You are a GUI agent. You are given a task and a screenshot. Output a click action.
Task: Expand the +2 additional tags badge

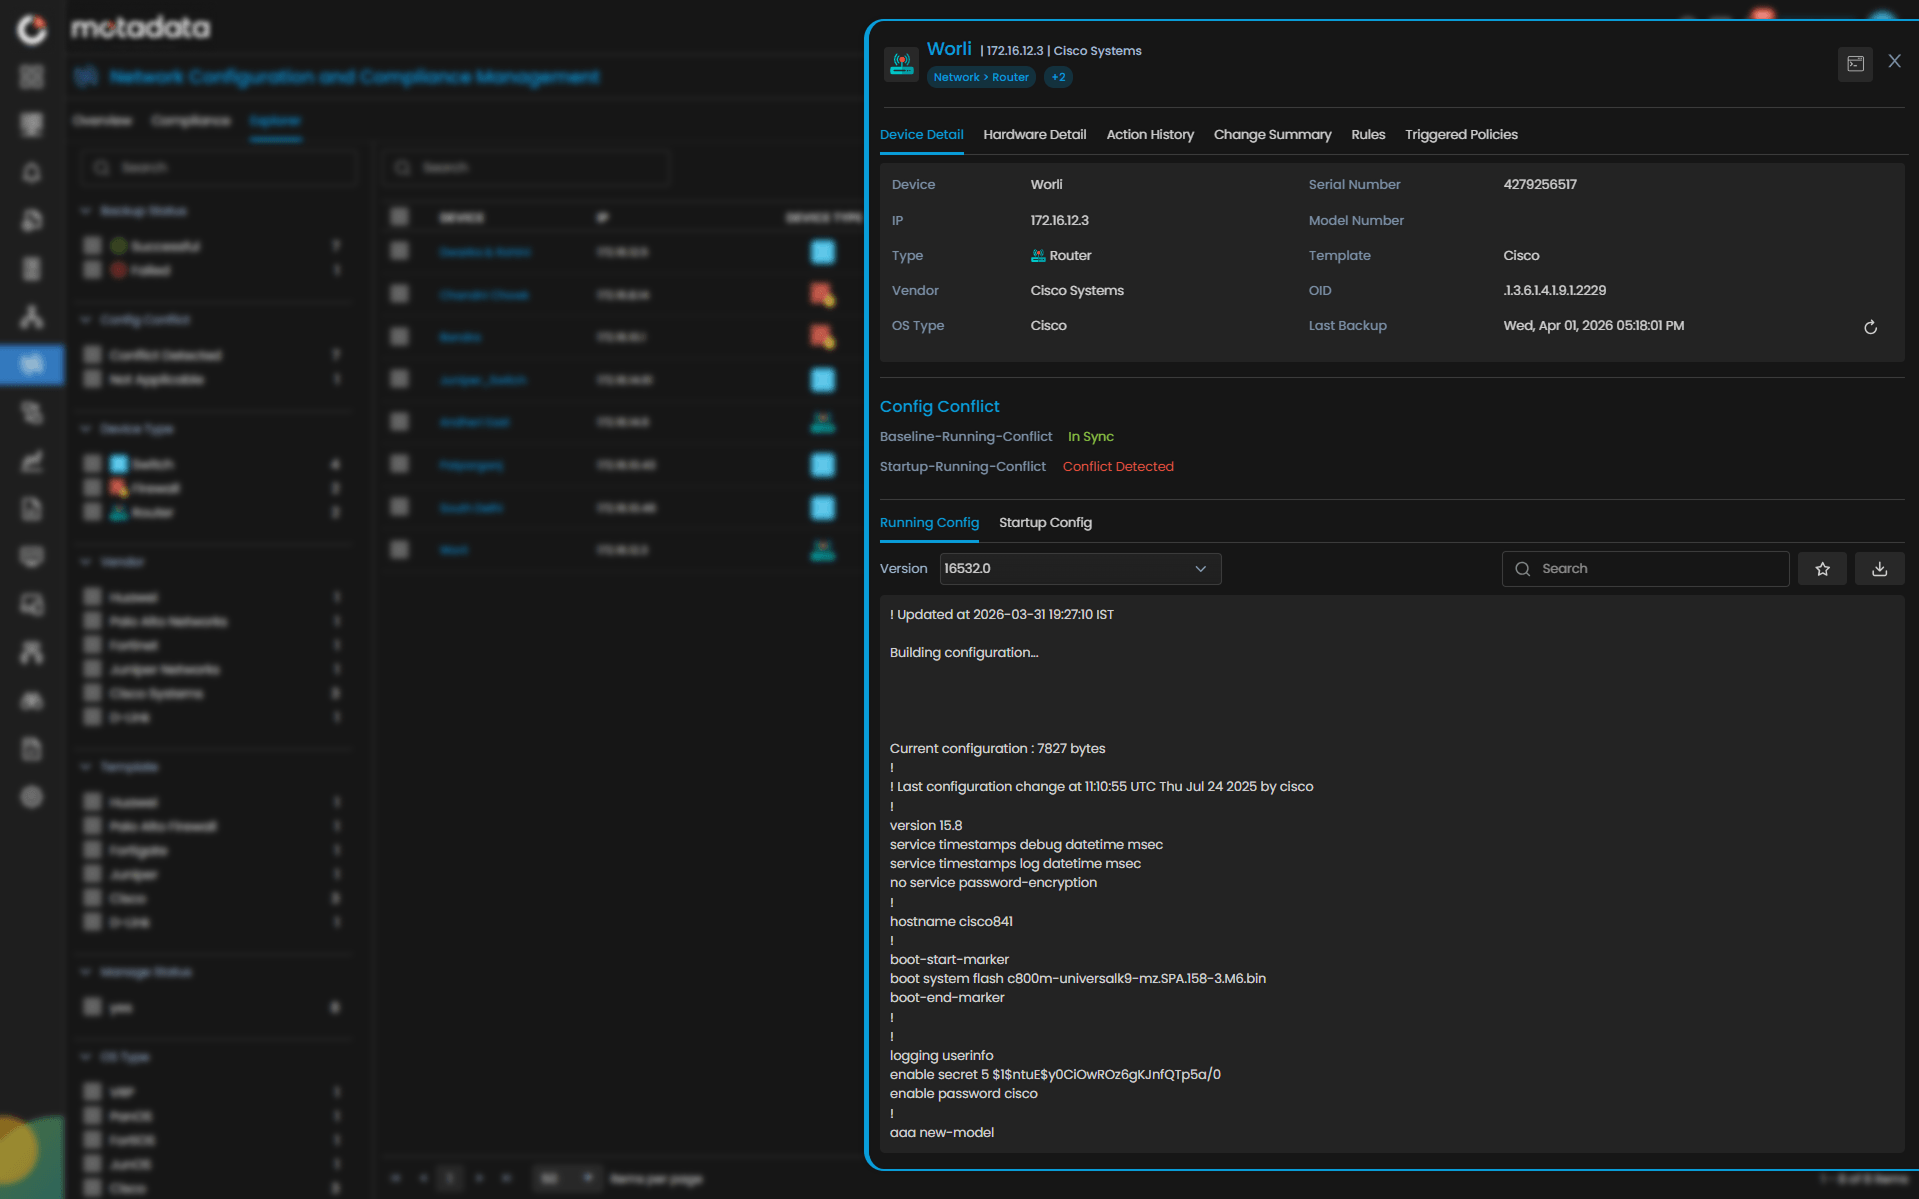point(1058,77)
